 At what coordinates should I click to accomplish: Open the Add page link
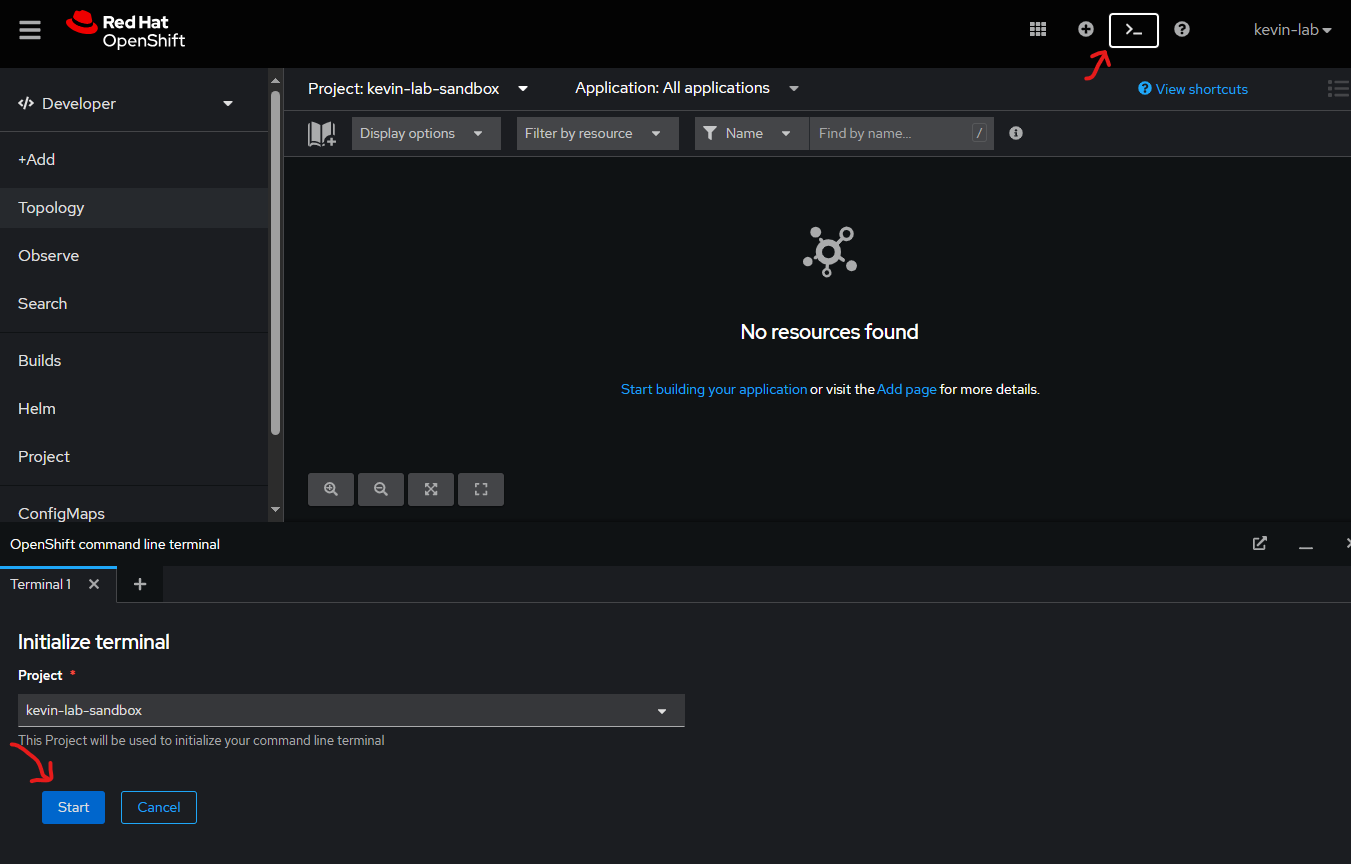coord(907,389)
